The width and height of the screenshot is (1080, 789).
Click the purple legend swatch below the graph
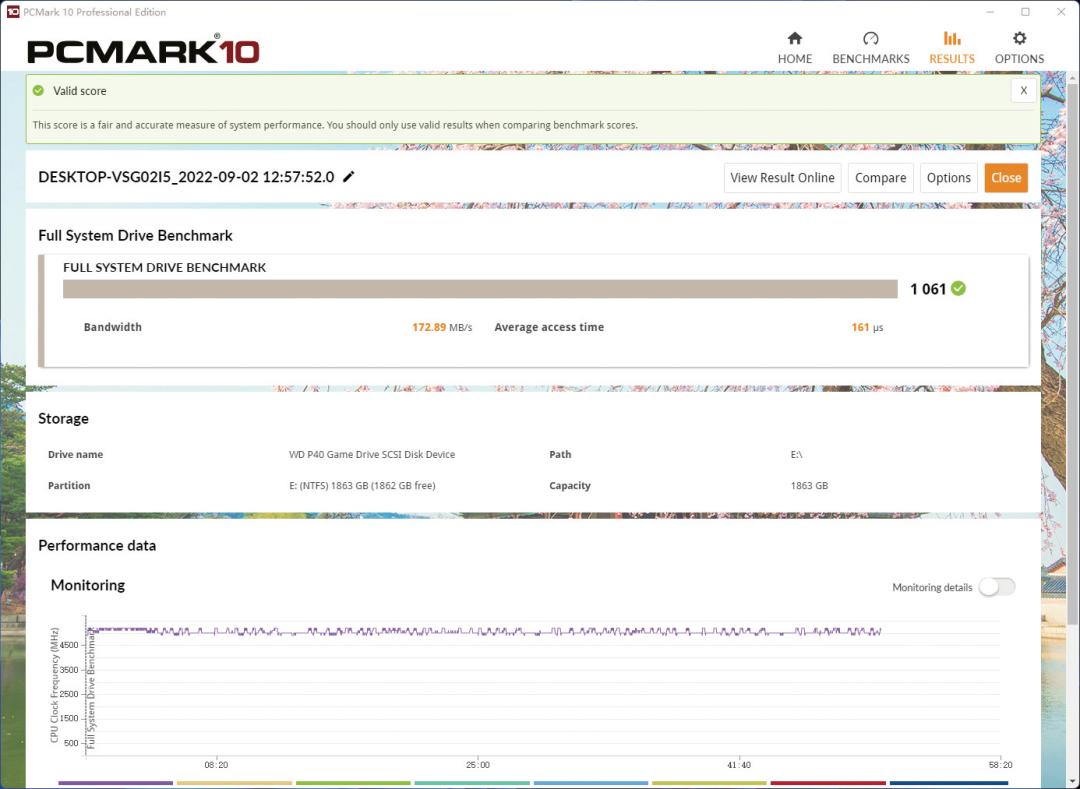115,783
